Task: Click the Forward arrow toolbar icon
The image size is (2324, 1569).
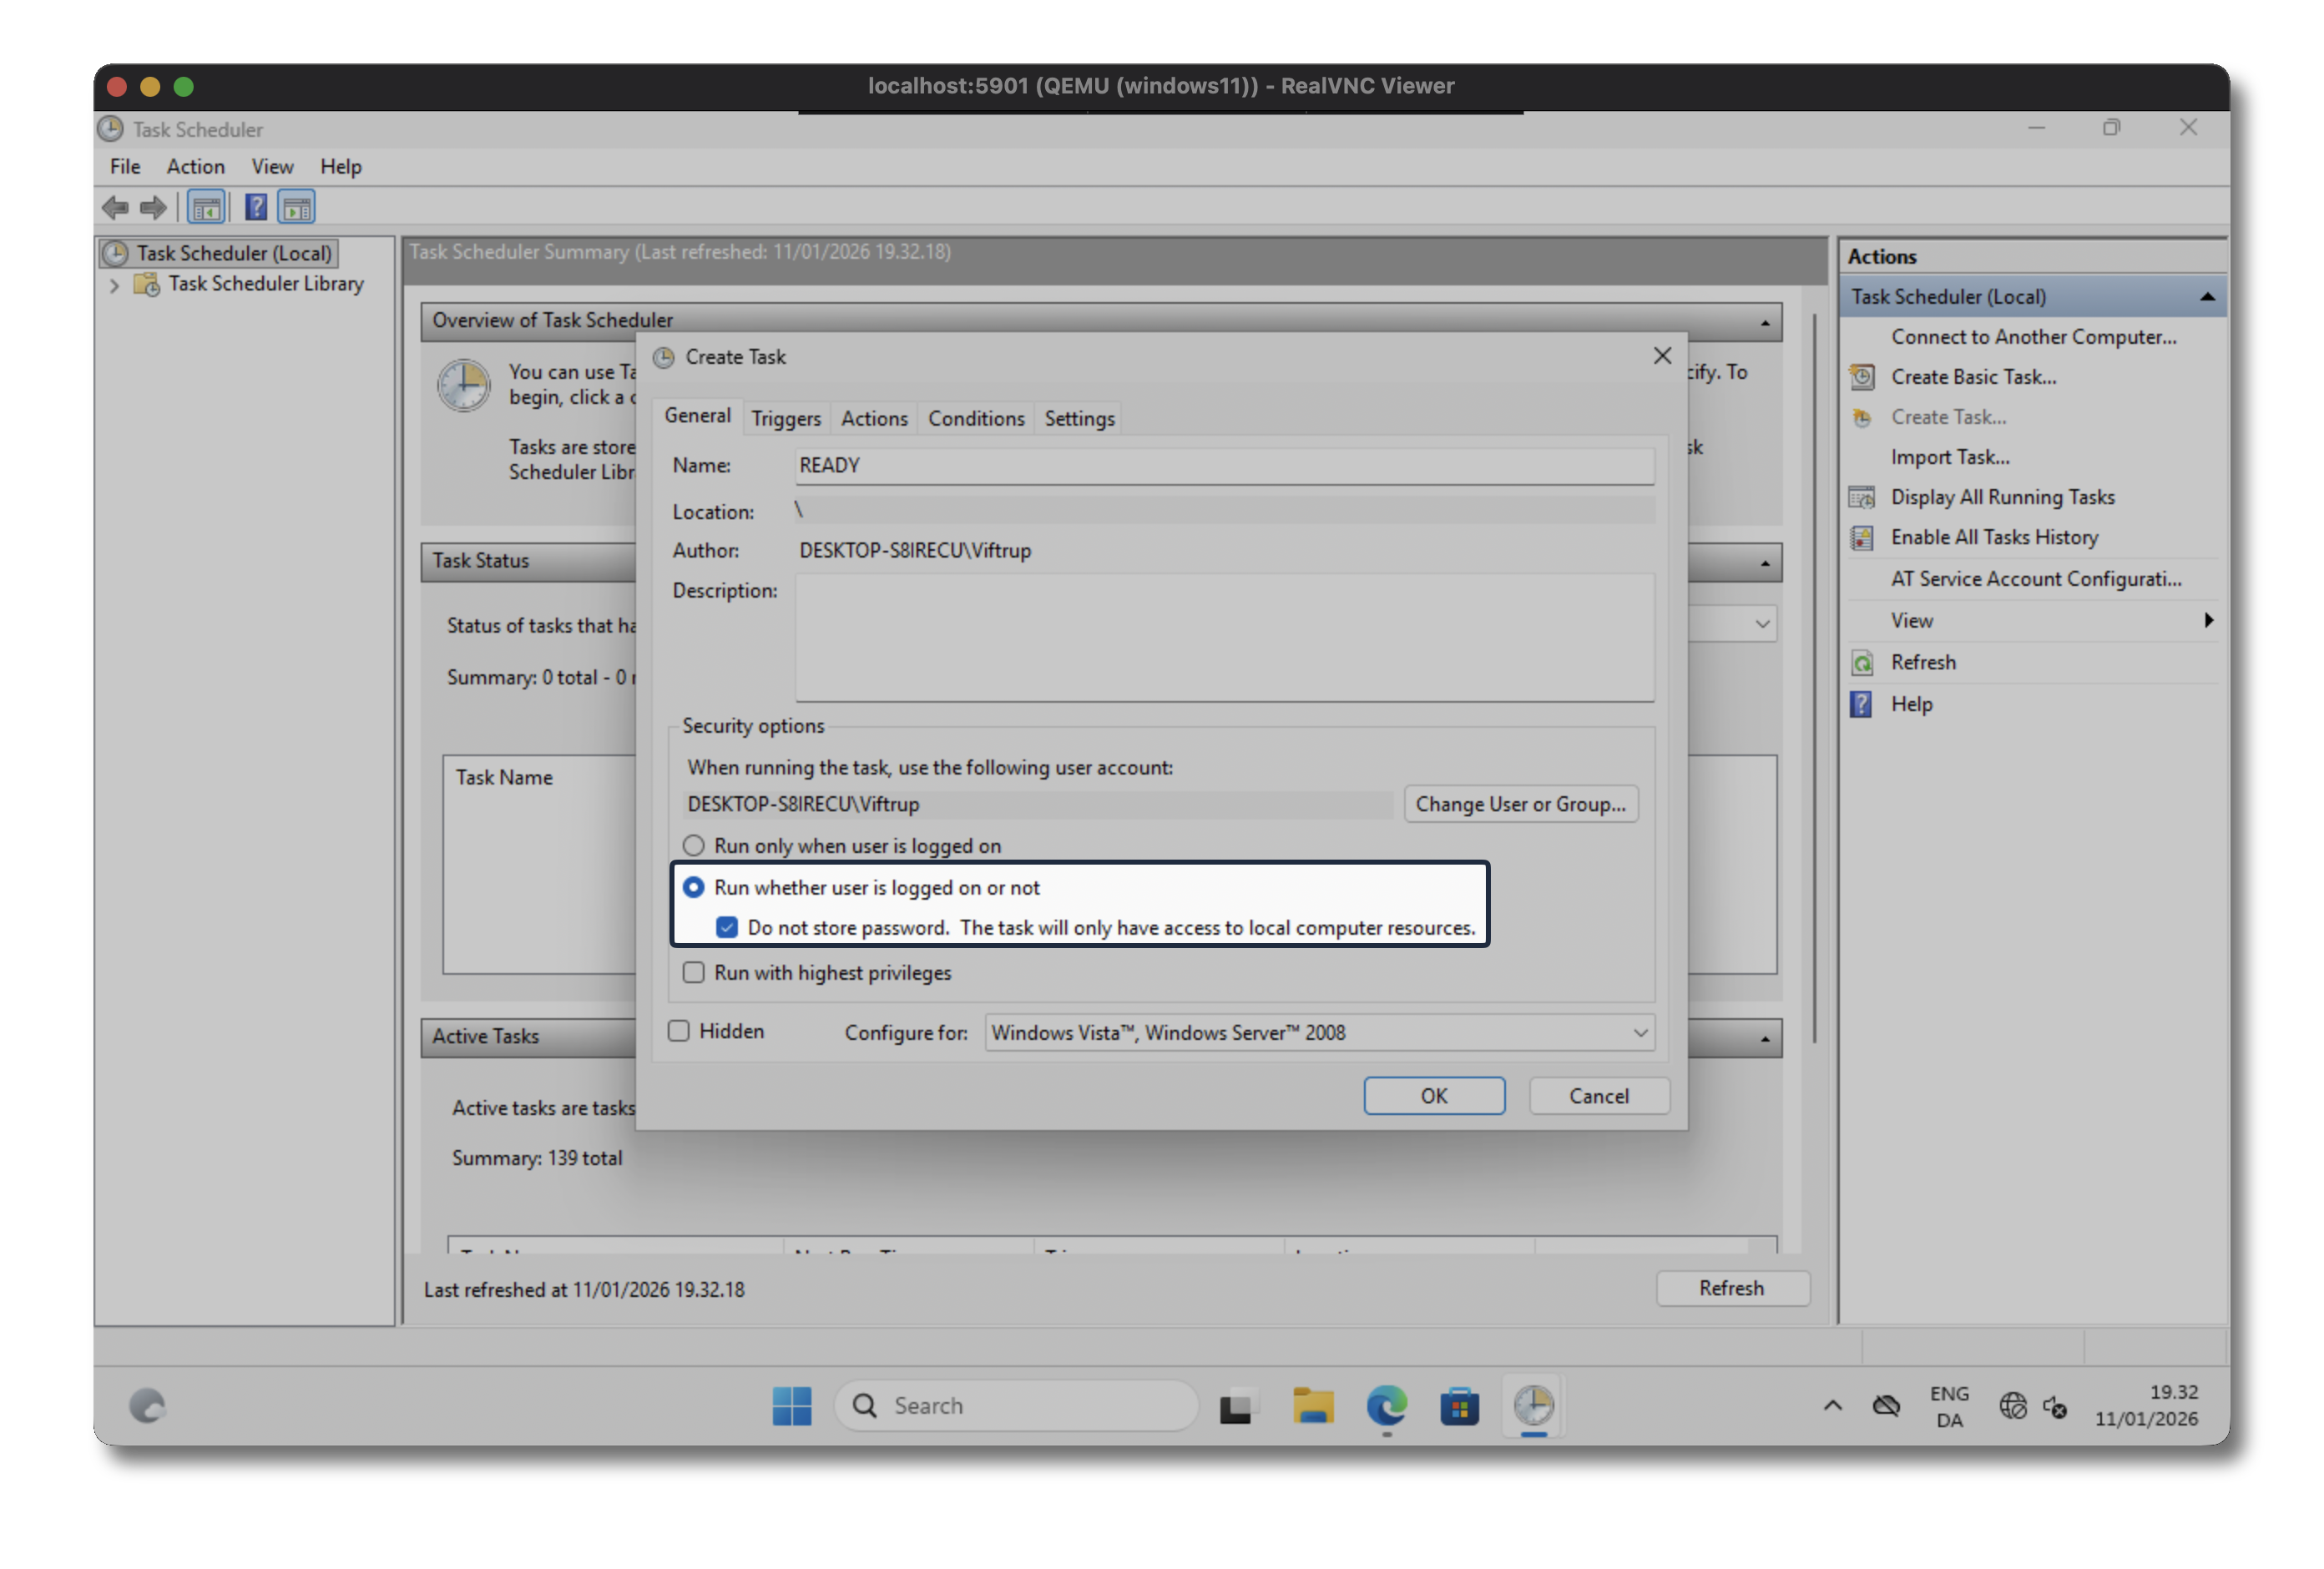Action: point(153,208)
